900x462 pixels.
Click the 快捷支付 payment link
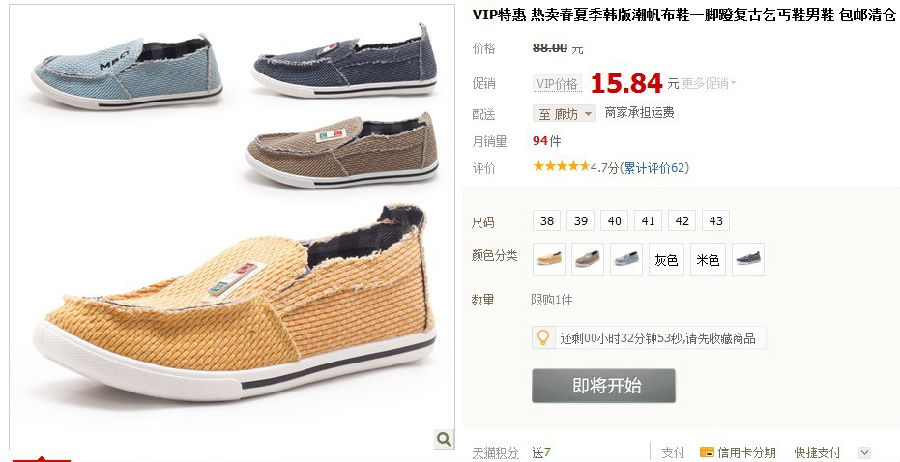[x=817, y=453]
